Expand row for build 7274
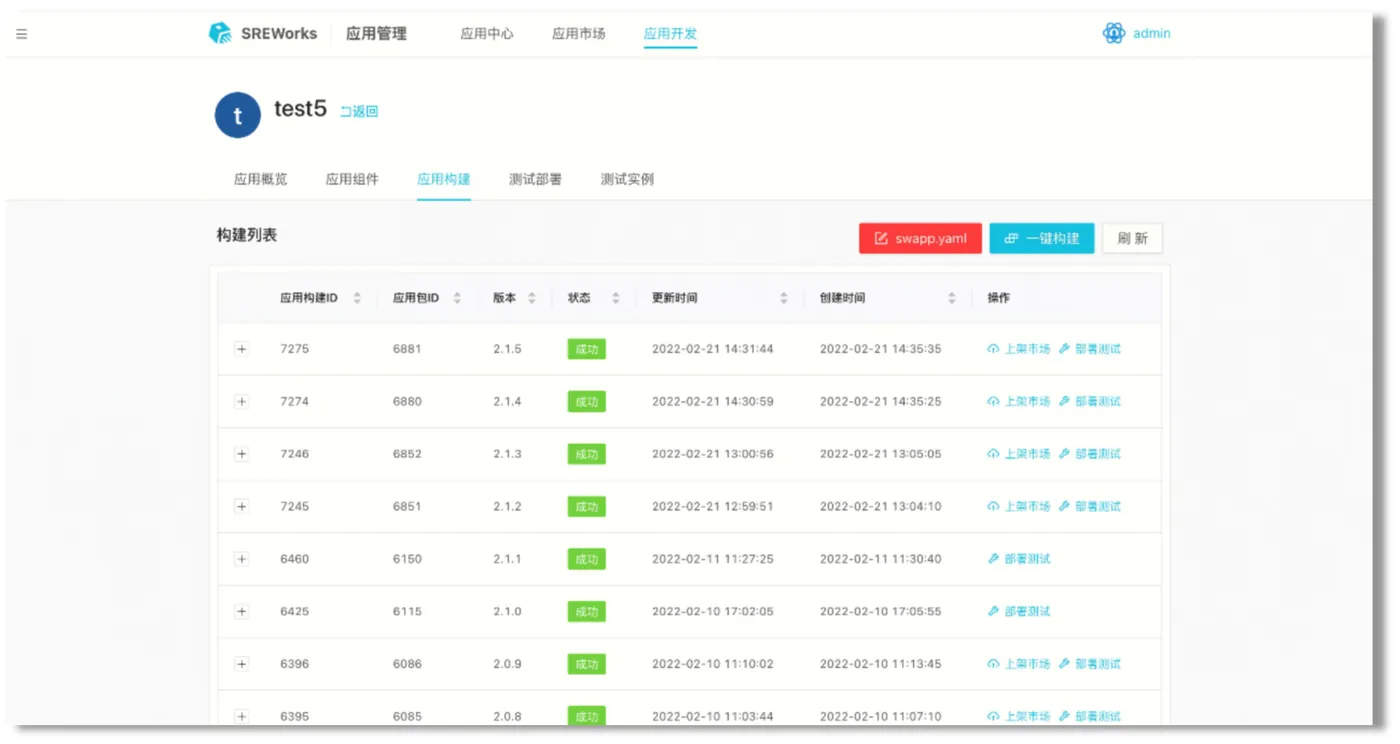 pos(241,401)
